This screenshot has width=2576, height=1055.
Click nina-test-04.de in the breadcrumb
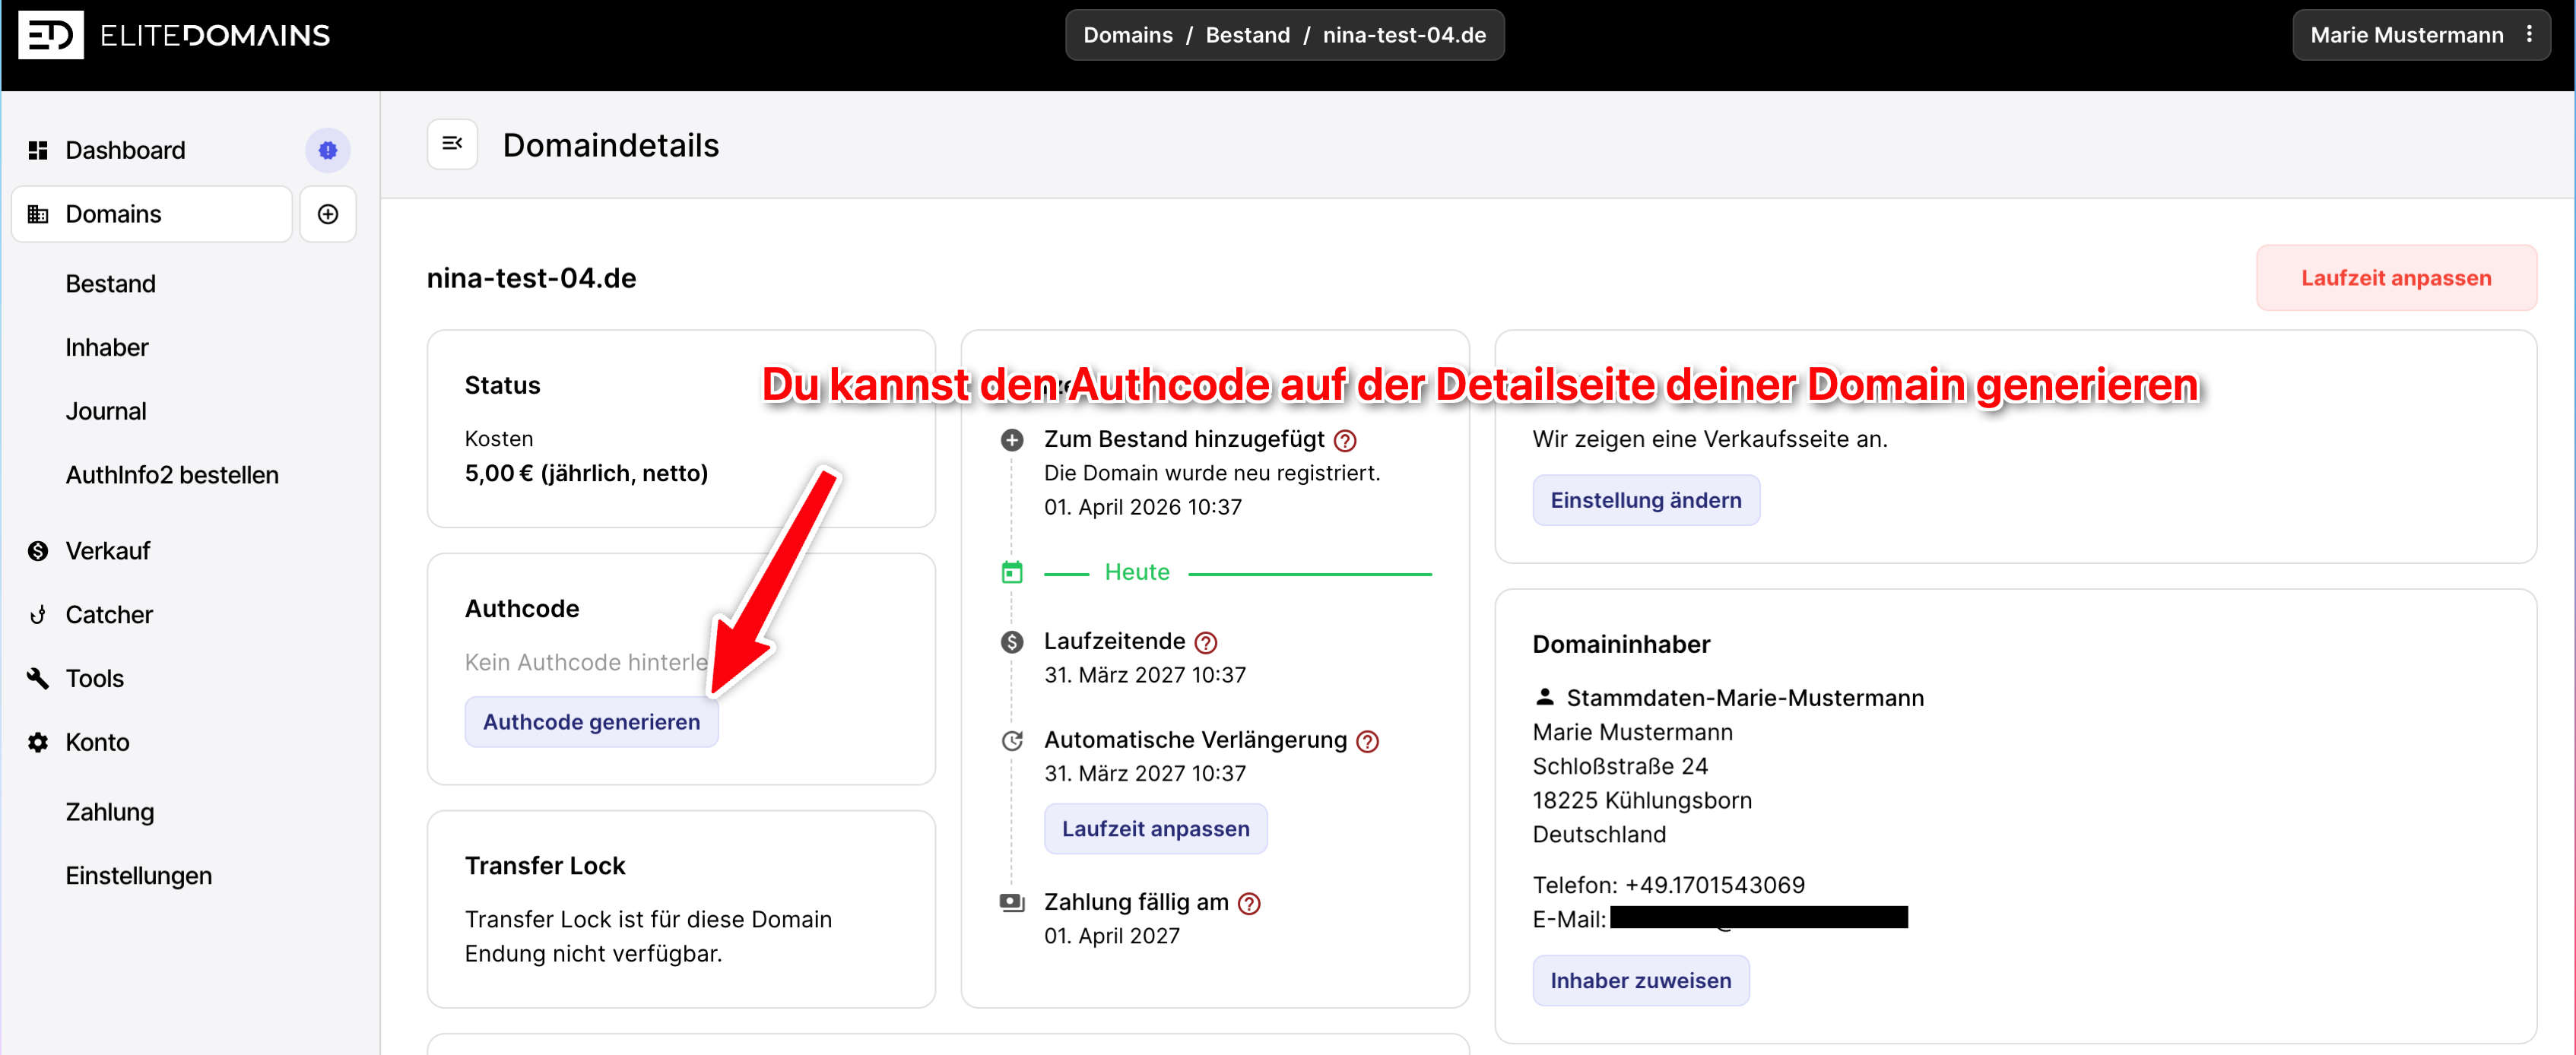pos(1404,35)
